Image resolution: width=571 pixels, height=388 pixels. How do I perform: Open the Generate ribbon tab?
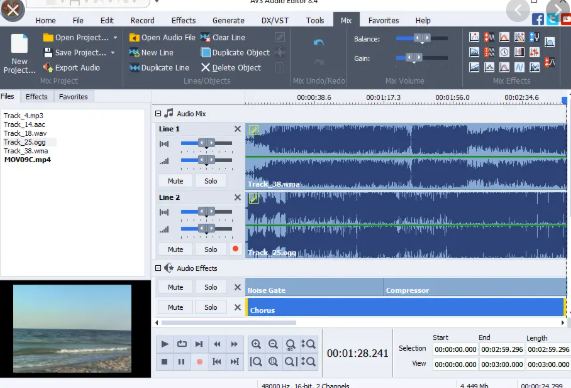click(228, 20)
